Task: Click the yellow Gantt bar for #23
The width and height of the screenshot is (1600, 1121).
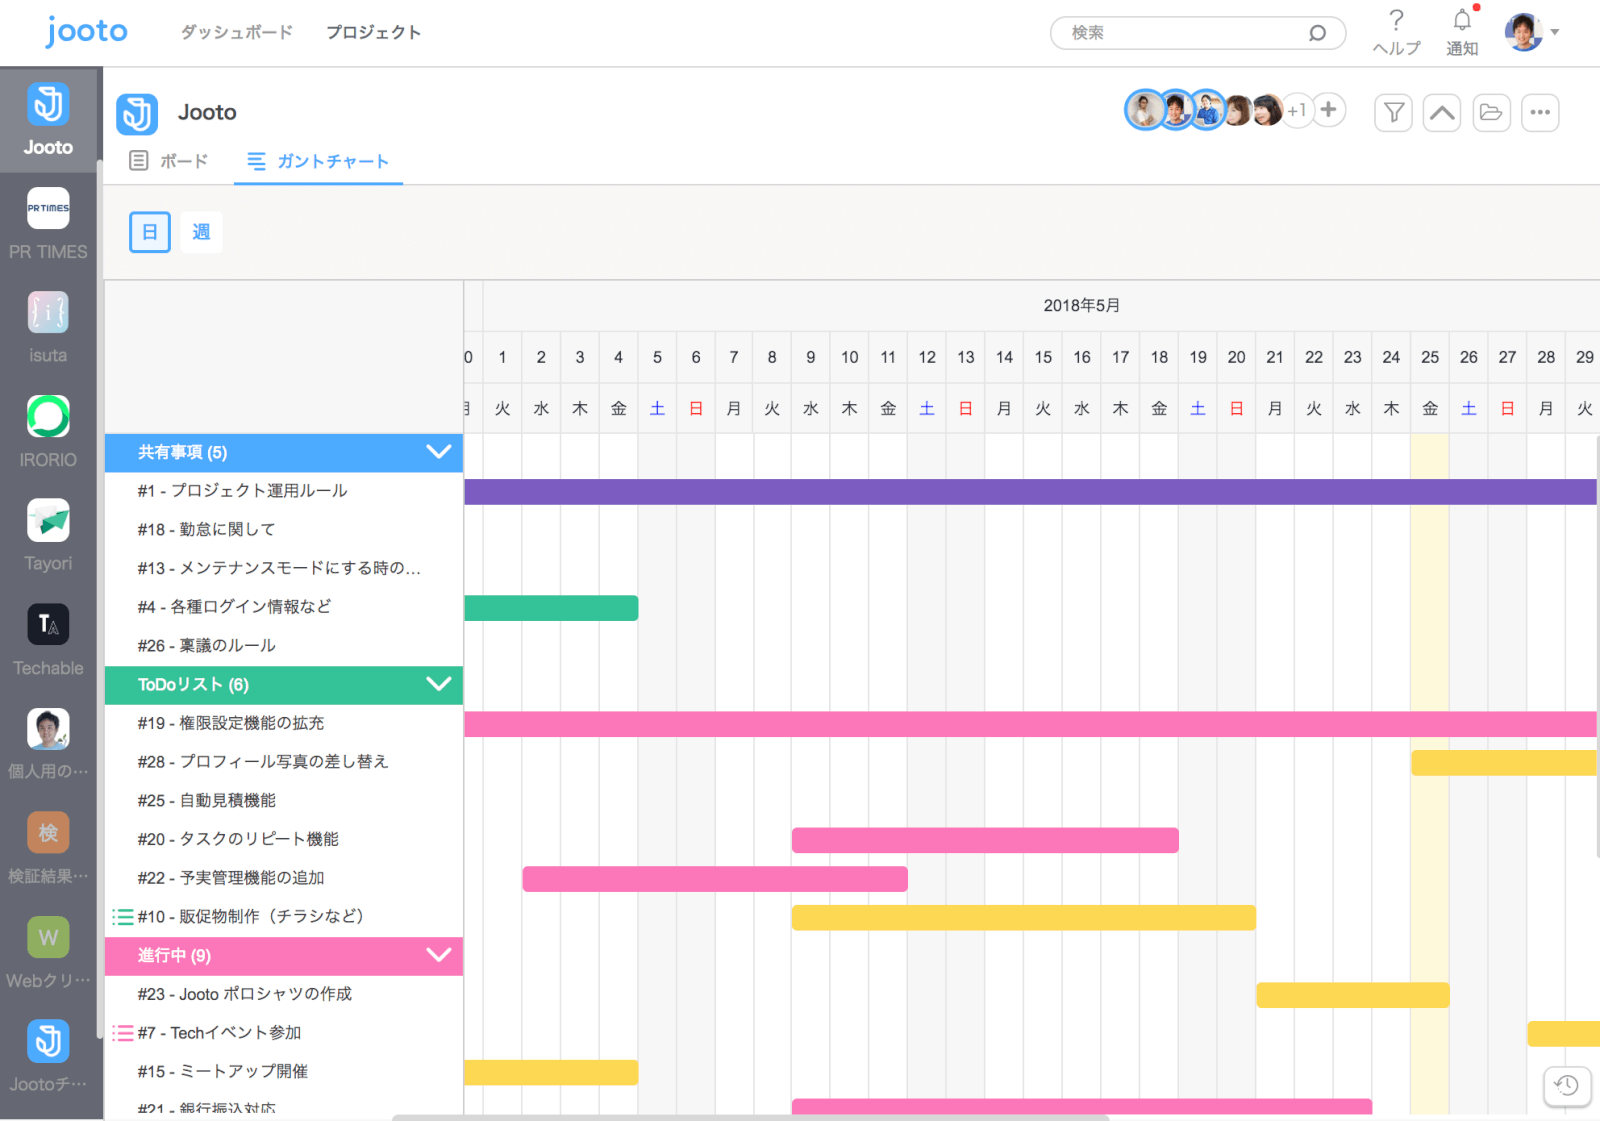Action: 1353,995
